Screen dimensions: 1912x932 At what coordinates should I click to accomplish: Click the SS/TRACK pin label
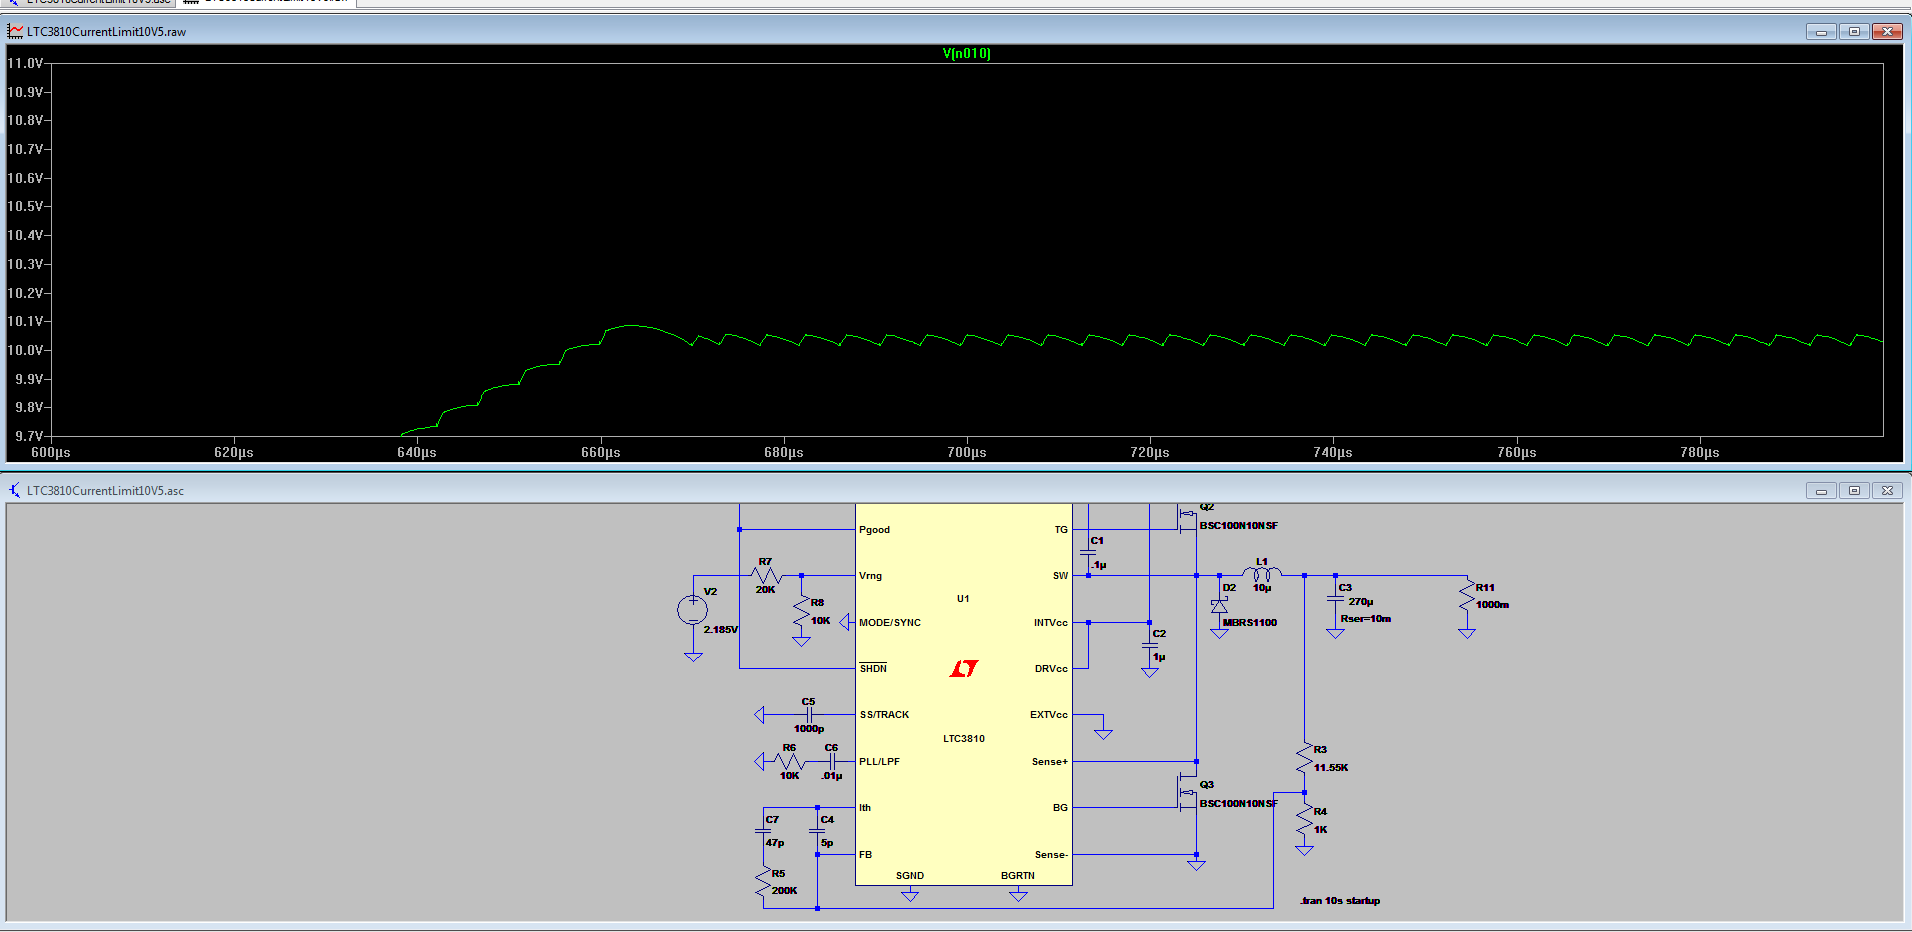point(884,715)
